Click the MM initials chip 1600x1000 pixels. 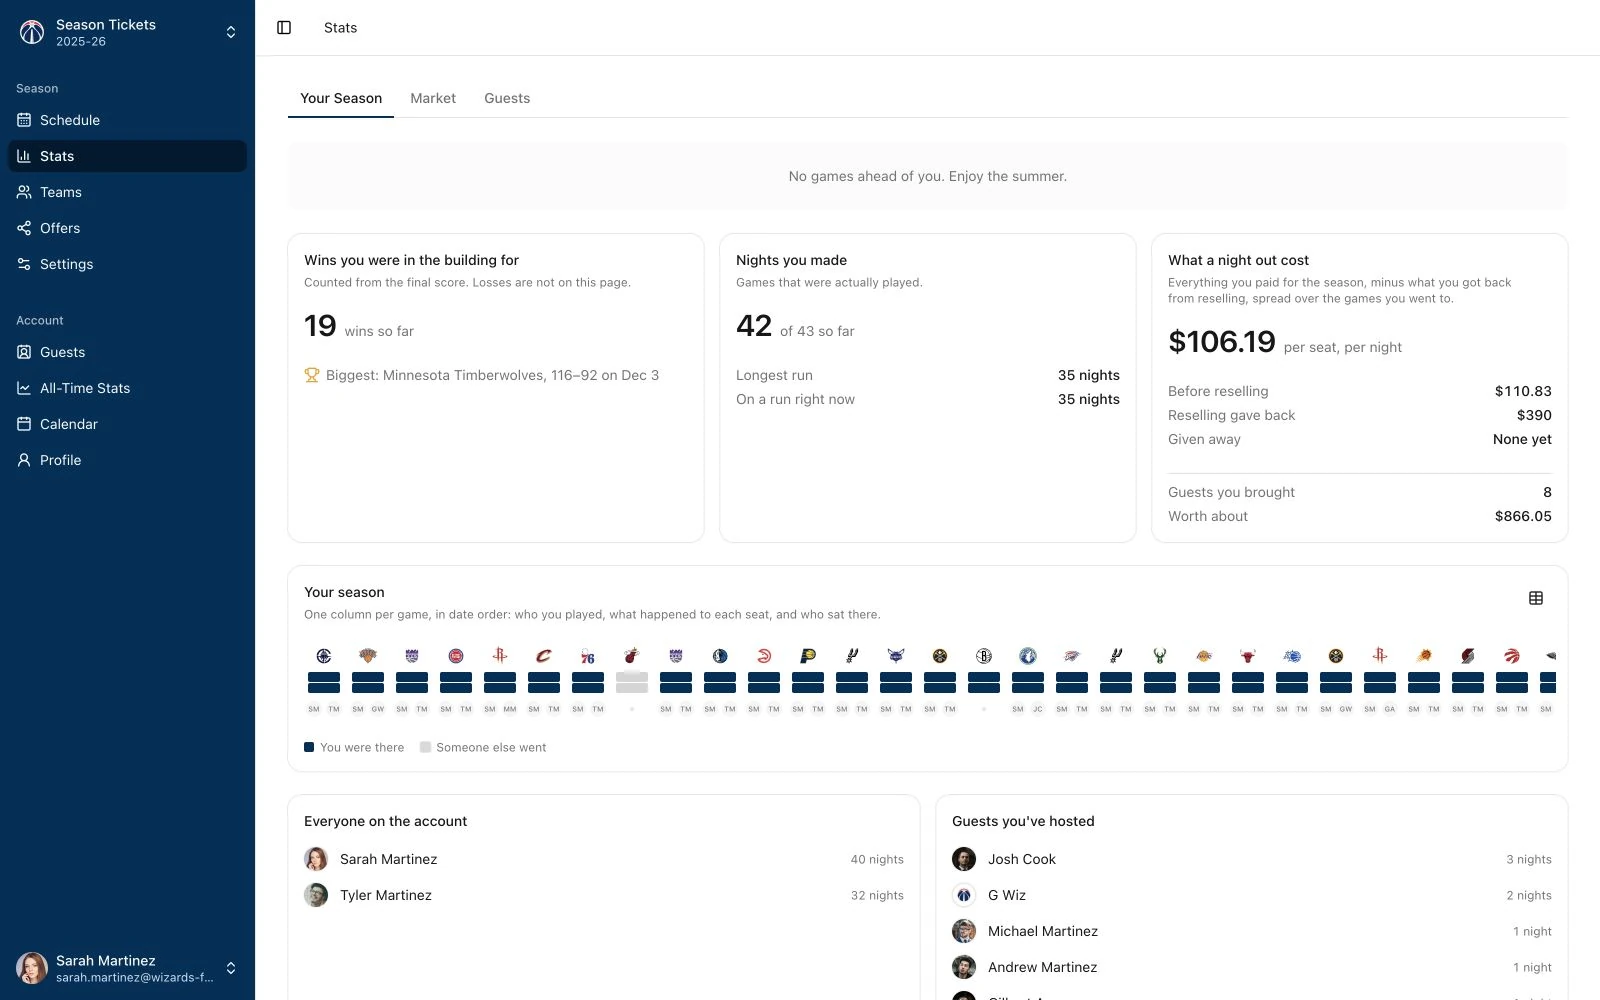pyautogui.click(x=510, y=709)
